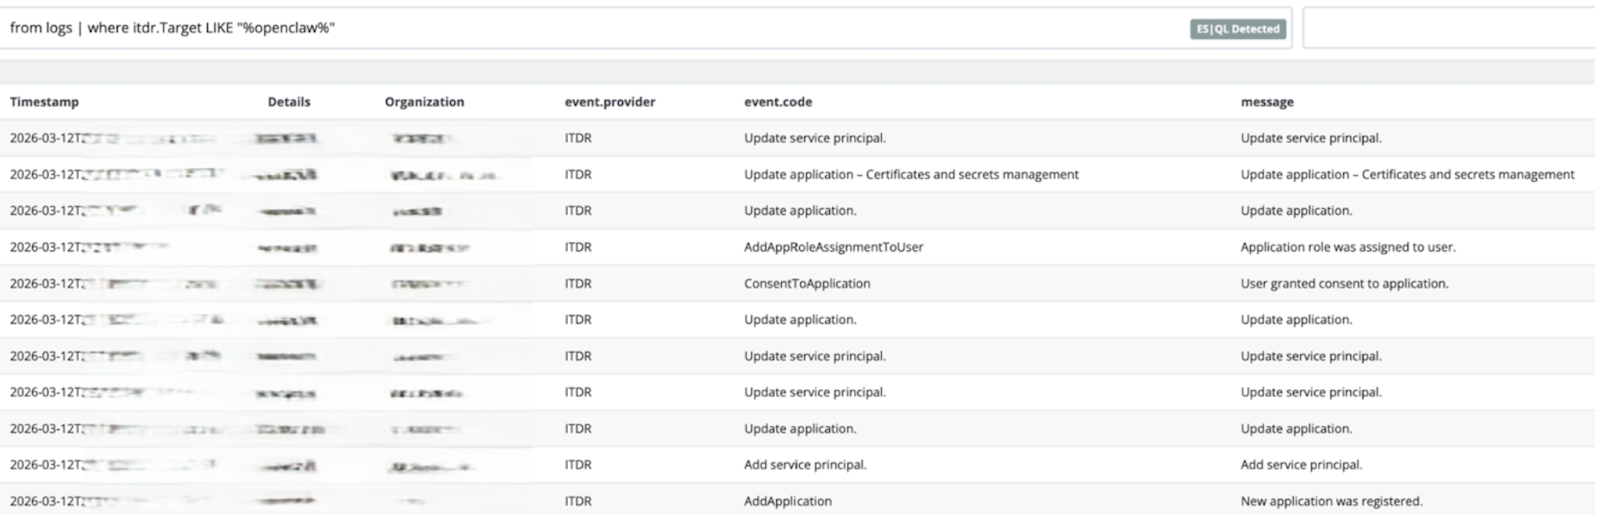The height and width of the screenshot is (525, 1600).
Task: Select message 'Application role was assigned to user.'
Action: pos(1348,247)
